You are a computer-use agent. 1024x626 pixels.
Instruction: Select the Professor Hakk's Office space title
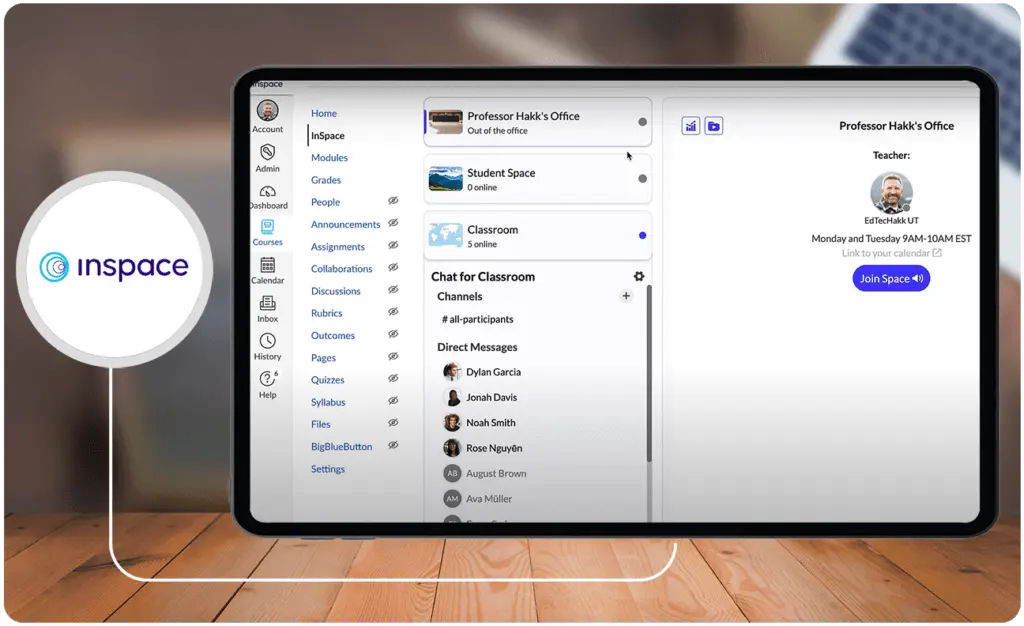(x=523, y=116)
